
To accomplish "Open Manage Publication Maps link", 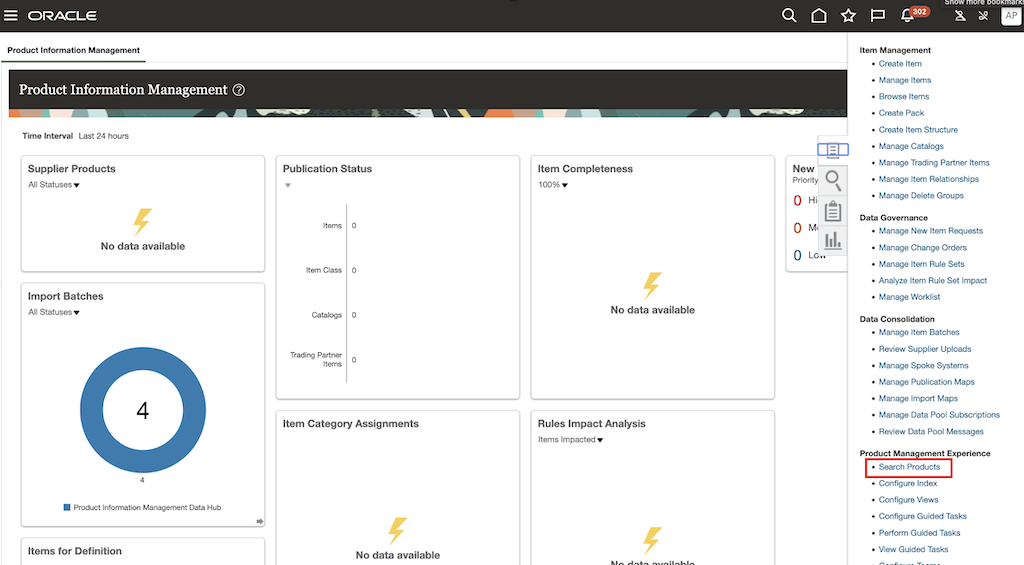I will pos(926,381).
